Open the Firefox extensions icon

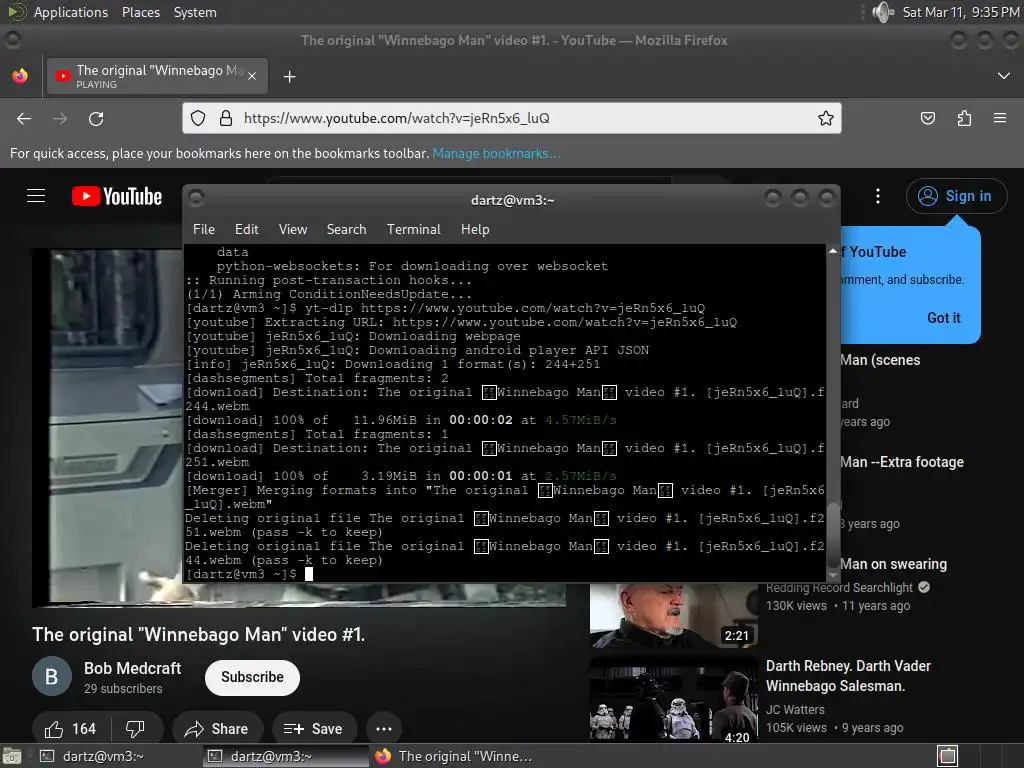[x=964, y=118]
